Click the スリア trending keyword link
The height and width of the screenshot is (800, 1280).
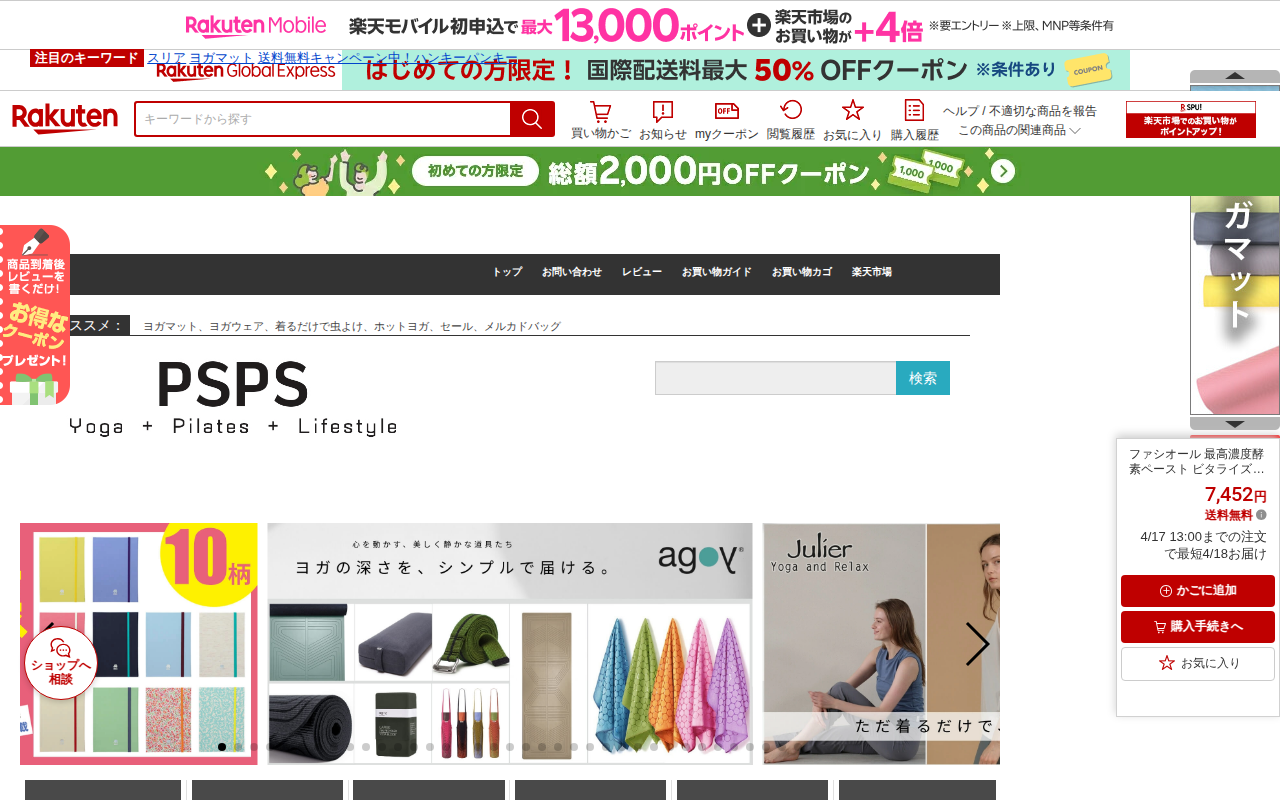coord(166,58)
